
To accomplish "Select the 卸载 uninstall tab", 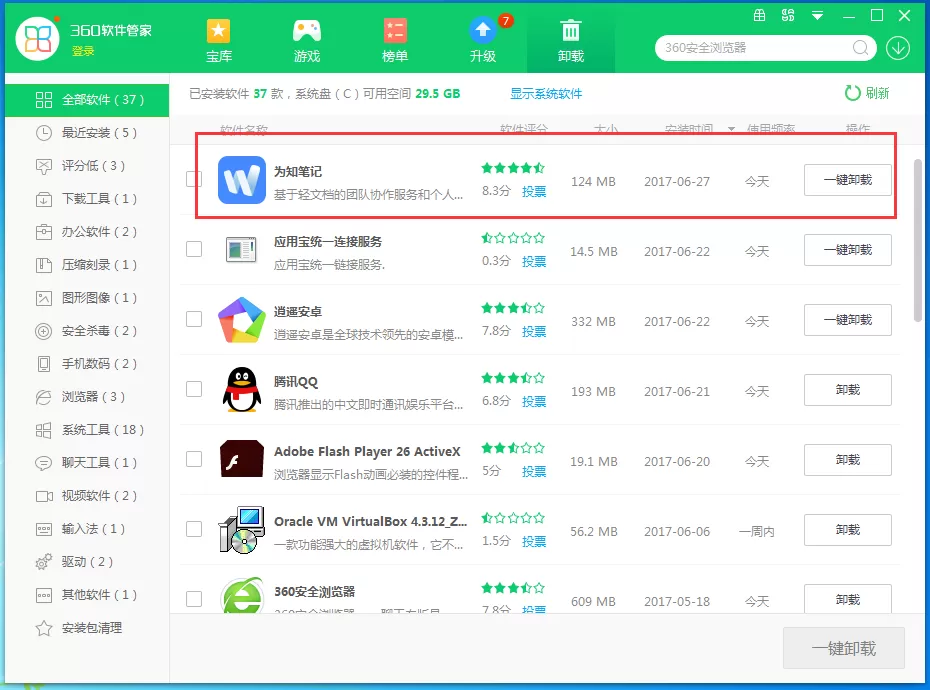I will tap(571, 40).
